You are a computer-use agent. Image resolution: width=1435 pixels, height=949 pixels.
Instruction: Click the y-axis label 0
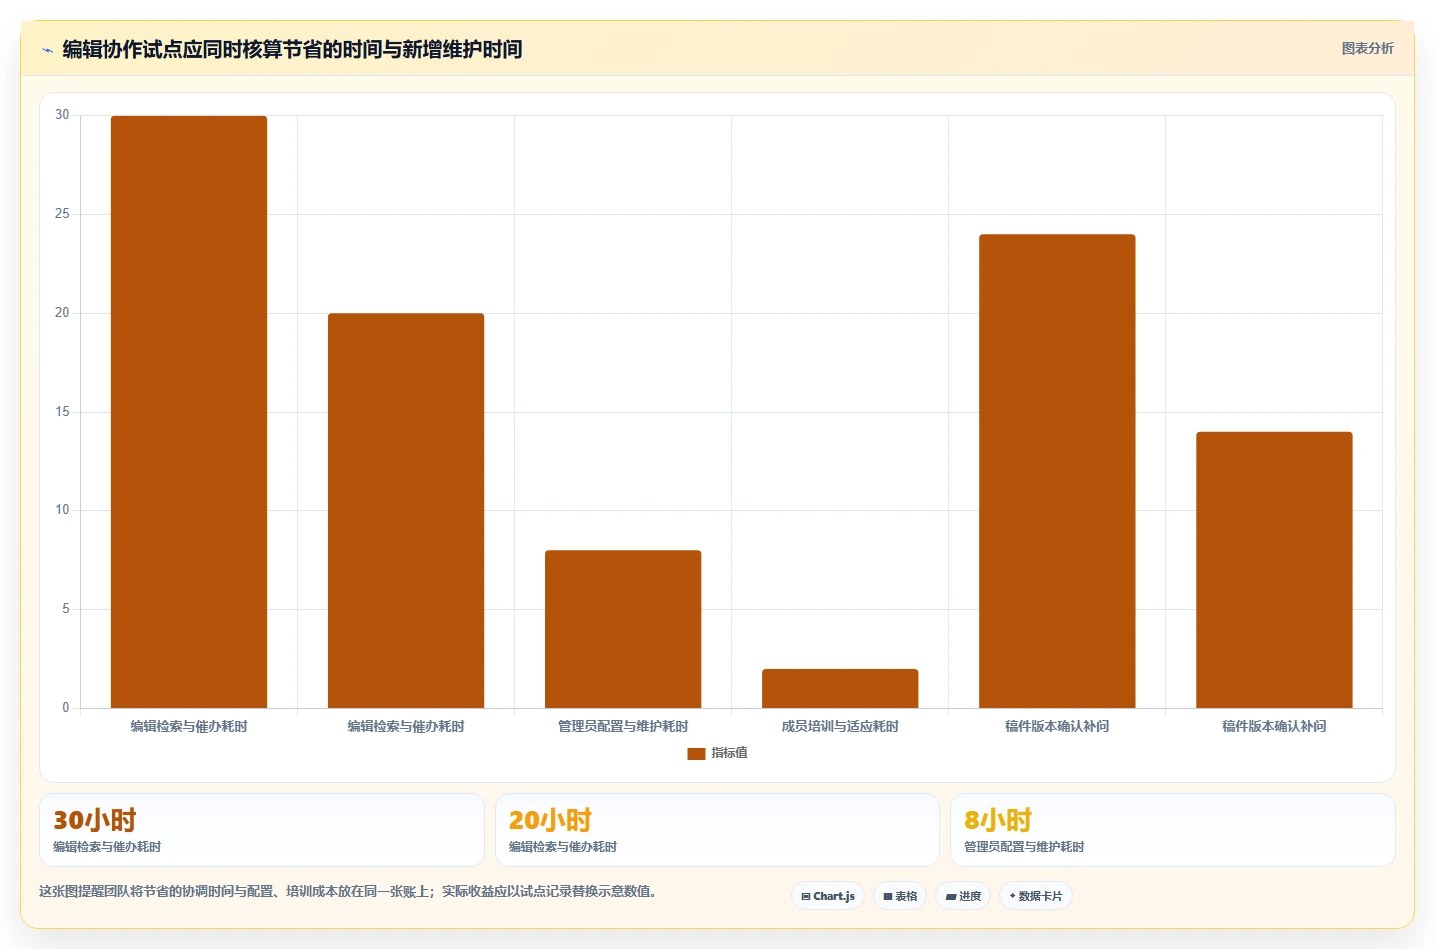pyautogui.click(x=66, y=708)
